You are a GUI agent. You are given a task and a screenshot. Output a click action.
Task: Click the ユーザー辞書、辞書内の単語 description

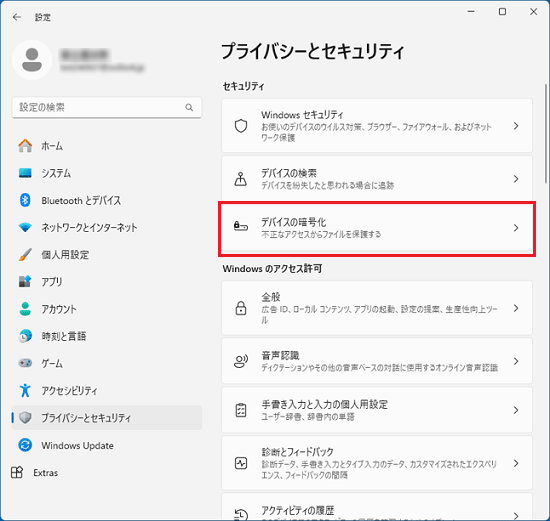[308, 416]
